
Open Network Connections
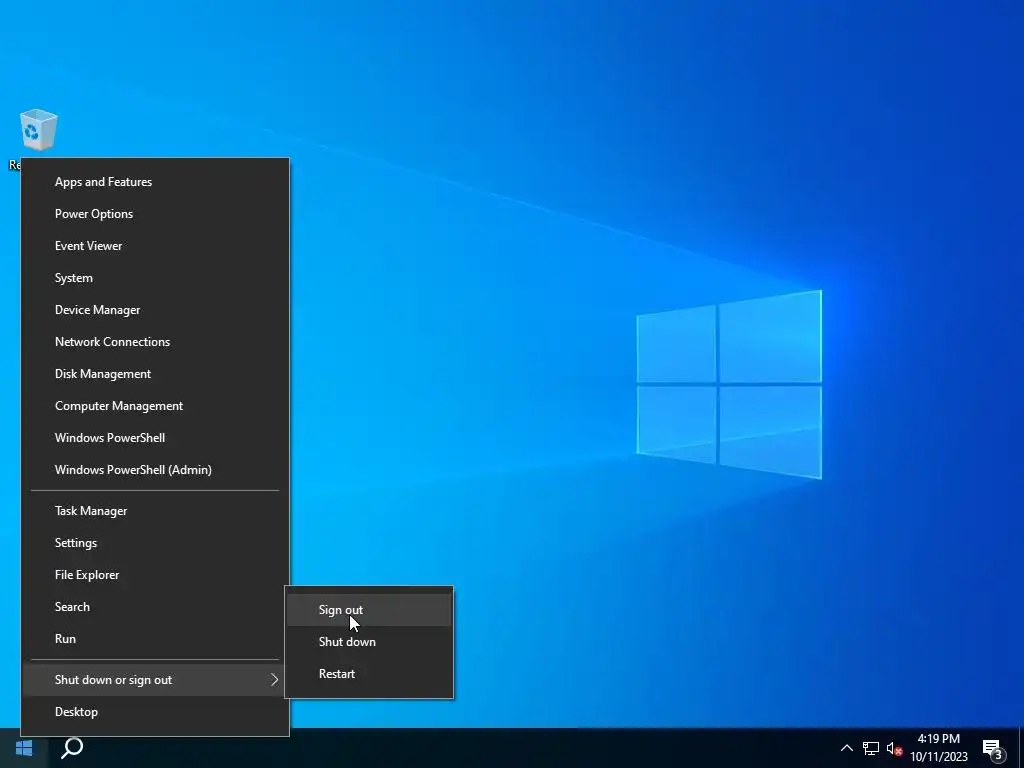pyautogui.click(x=155, y=342)
